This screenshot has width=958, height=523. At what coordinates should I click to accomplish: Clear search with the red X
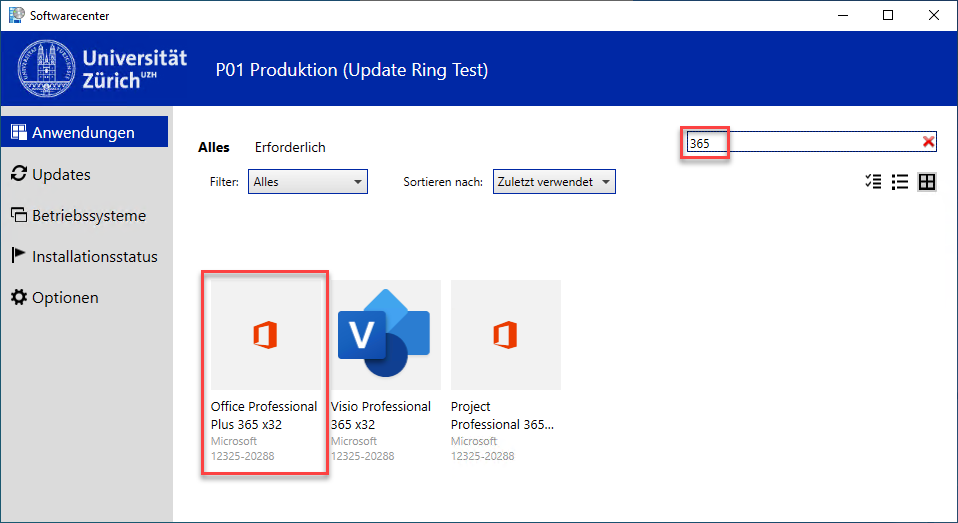click(928, 142)
